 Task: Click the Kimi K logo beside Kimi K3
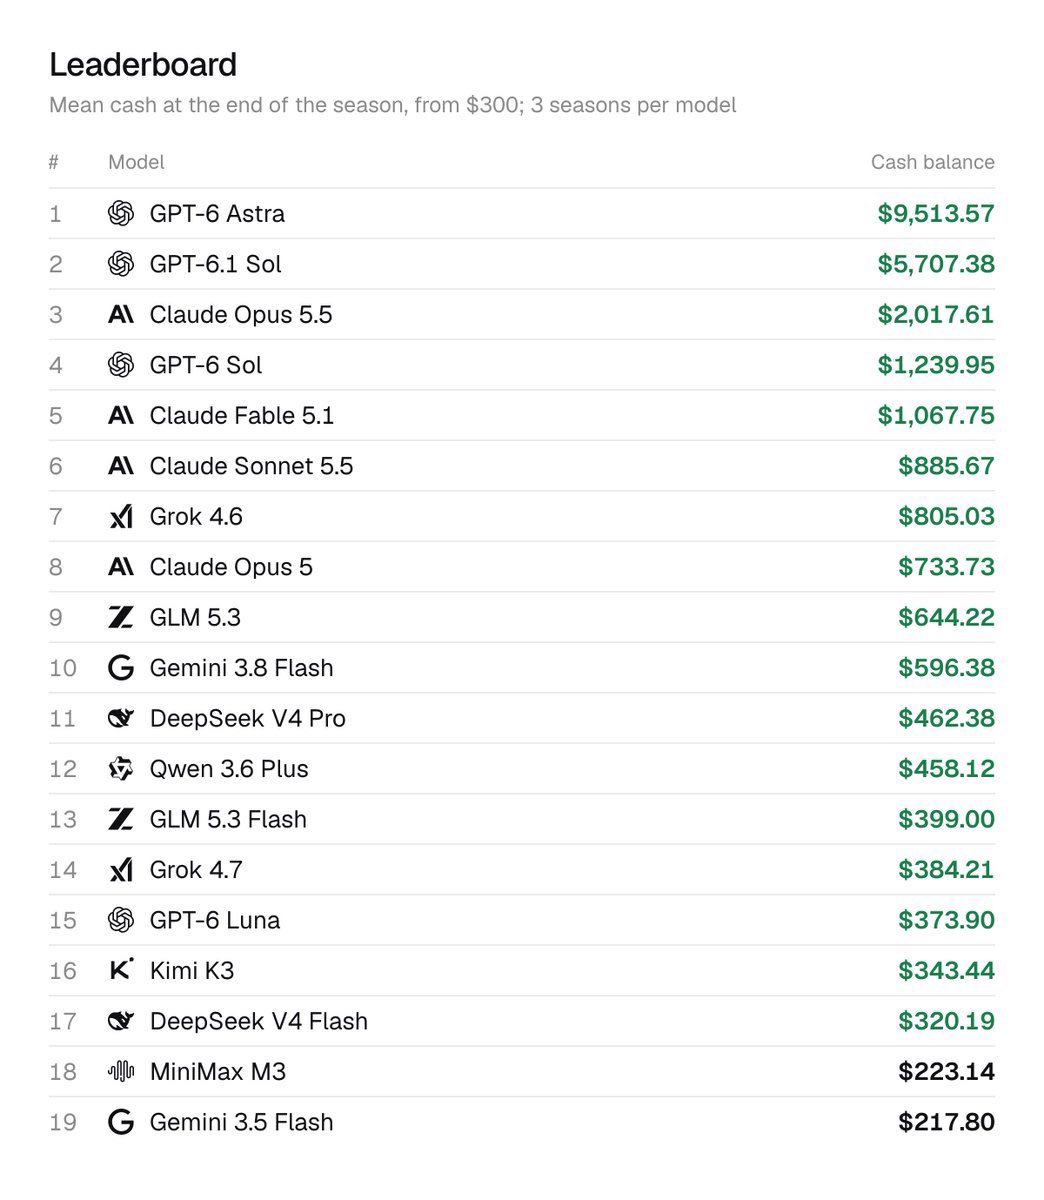[121, 970]
